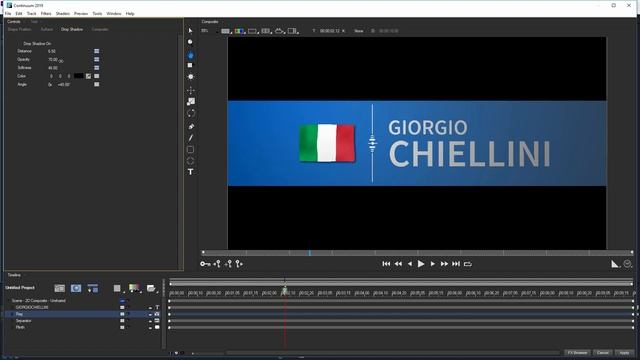Click the scale tool icon
640x360 pixels.
click(x=190, y=102)
